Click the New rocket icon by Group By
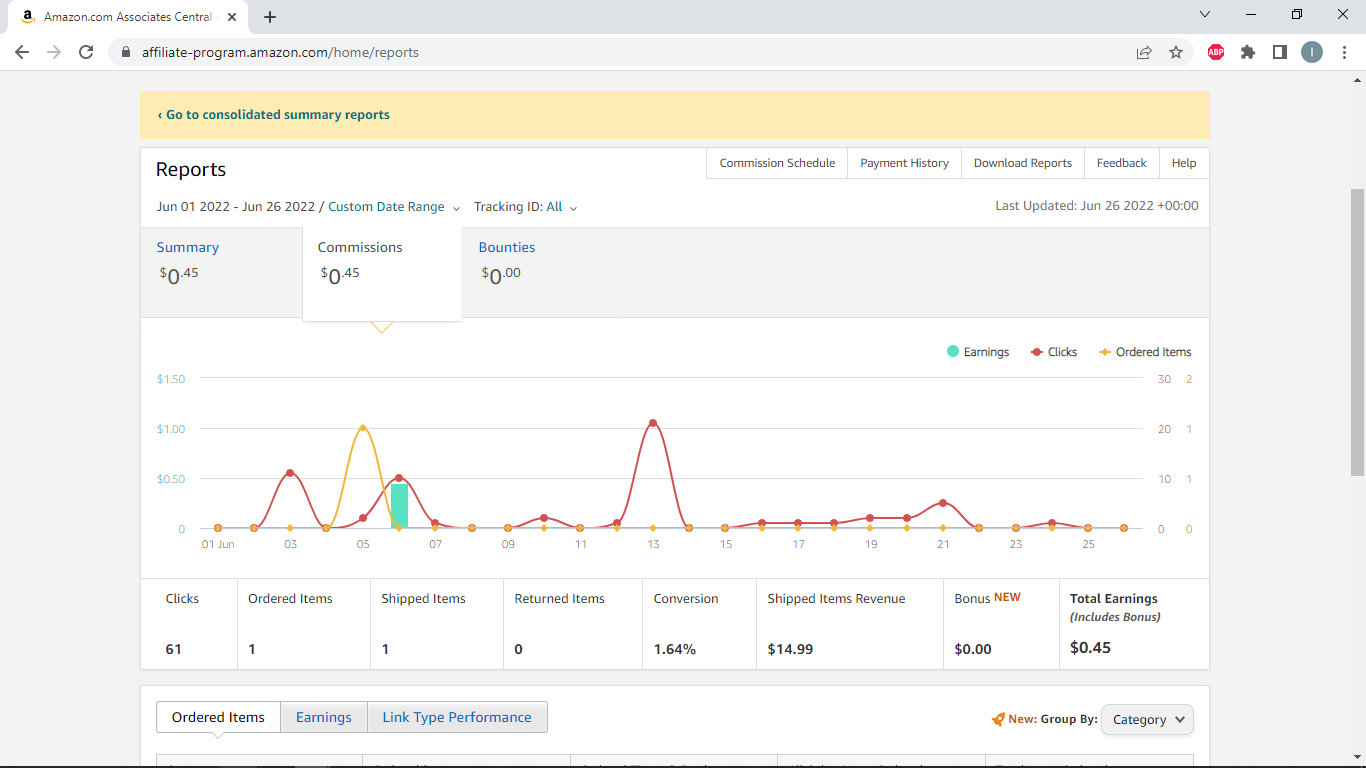 [x=998, y=719]
